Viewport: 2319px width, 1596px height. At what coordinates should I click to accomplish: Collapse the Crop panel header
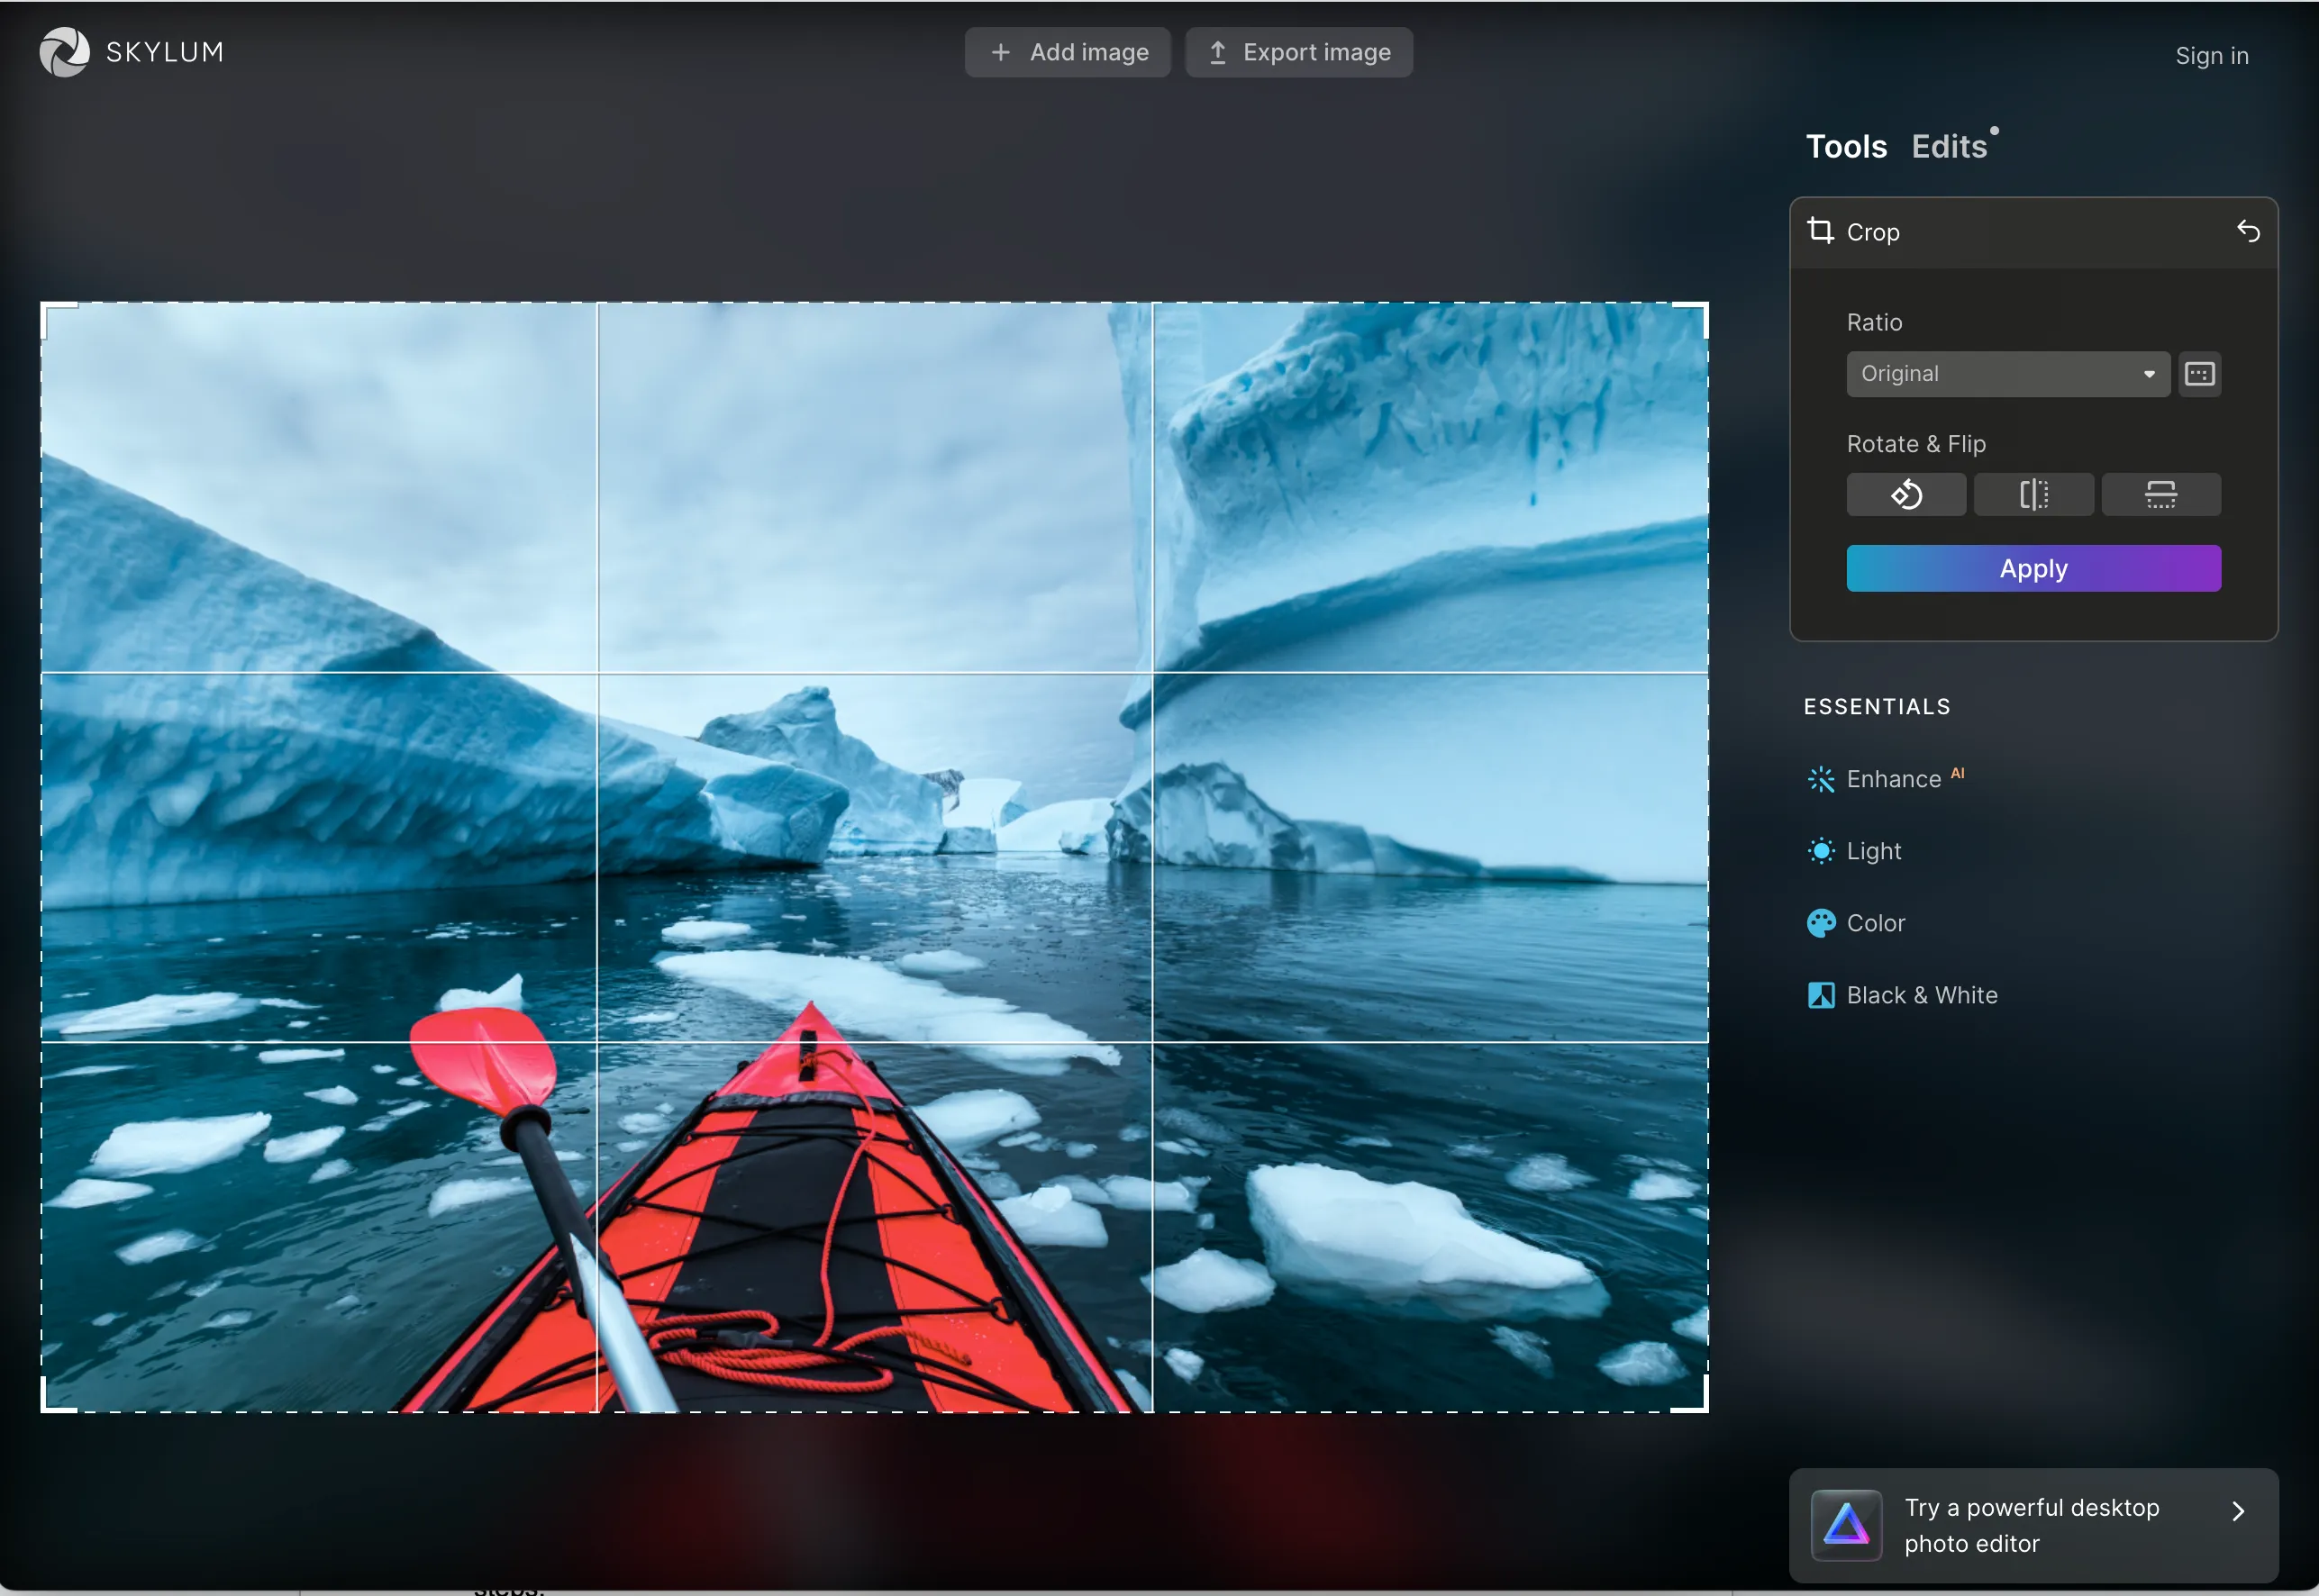[1872, 232]
